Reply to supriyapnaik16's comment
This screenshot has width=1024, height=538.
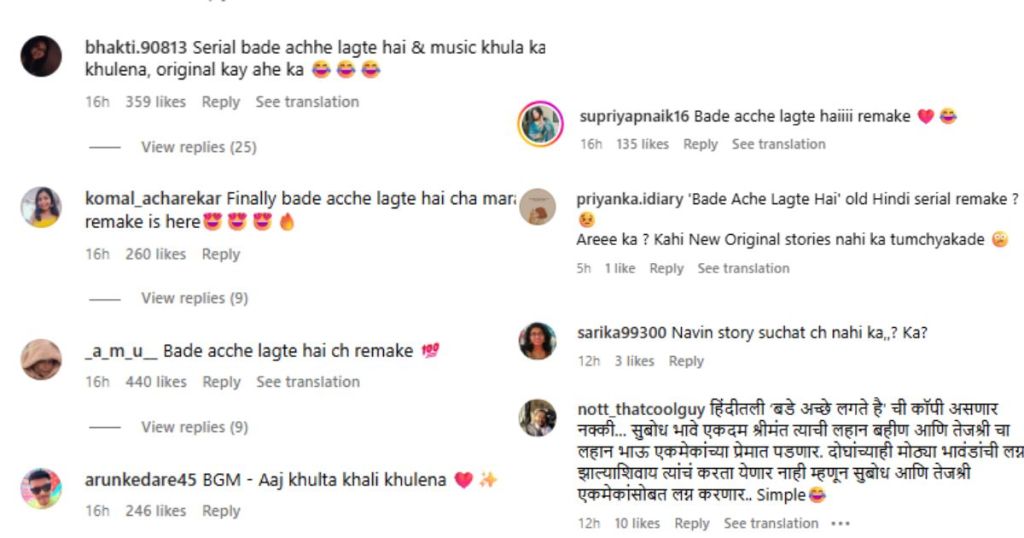click(700, 144)
